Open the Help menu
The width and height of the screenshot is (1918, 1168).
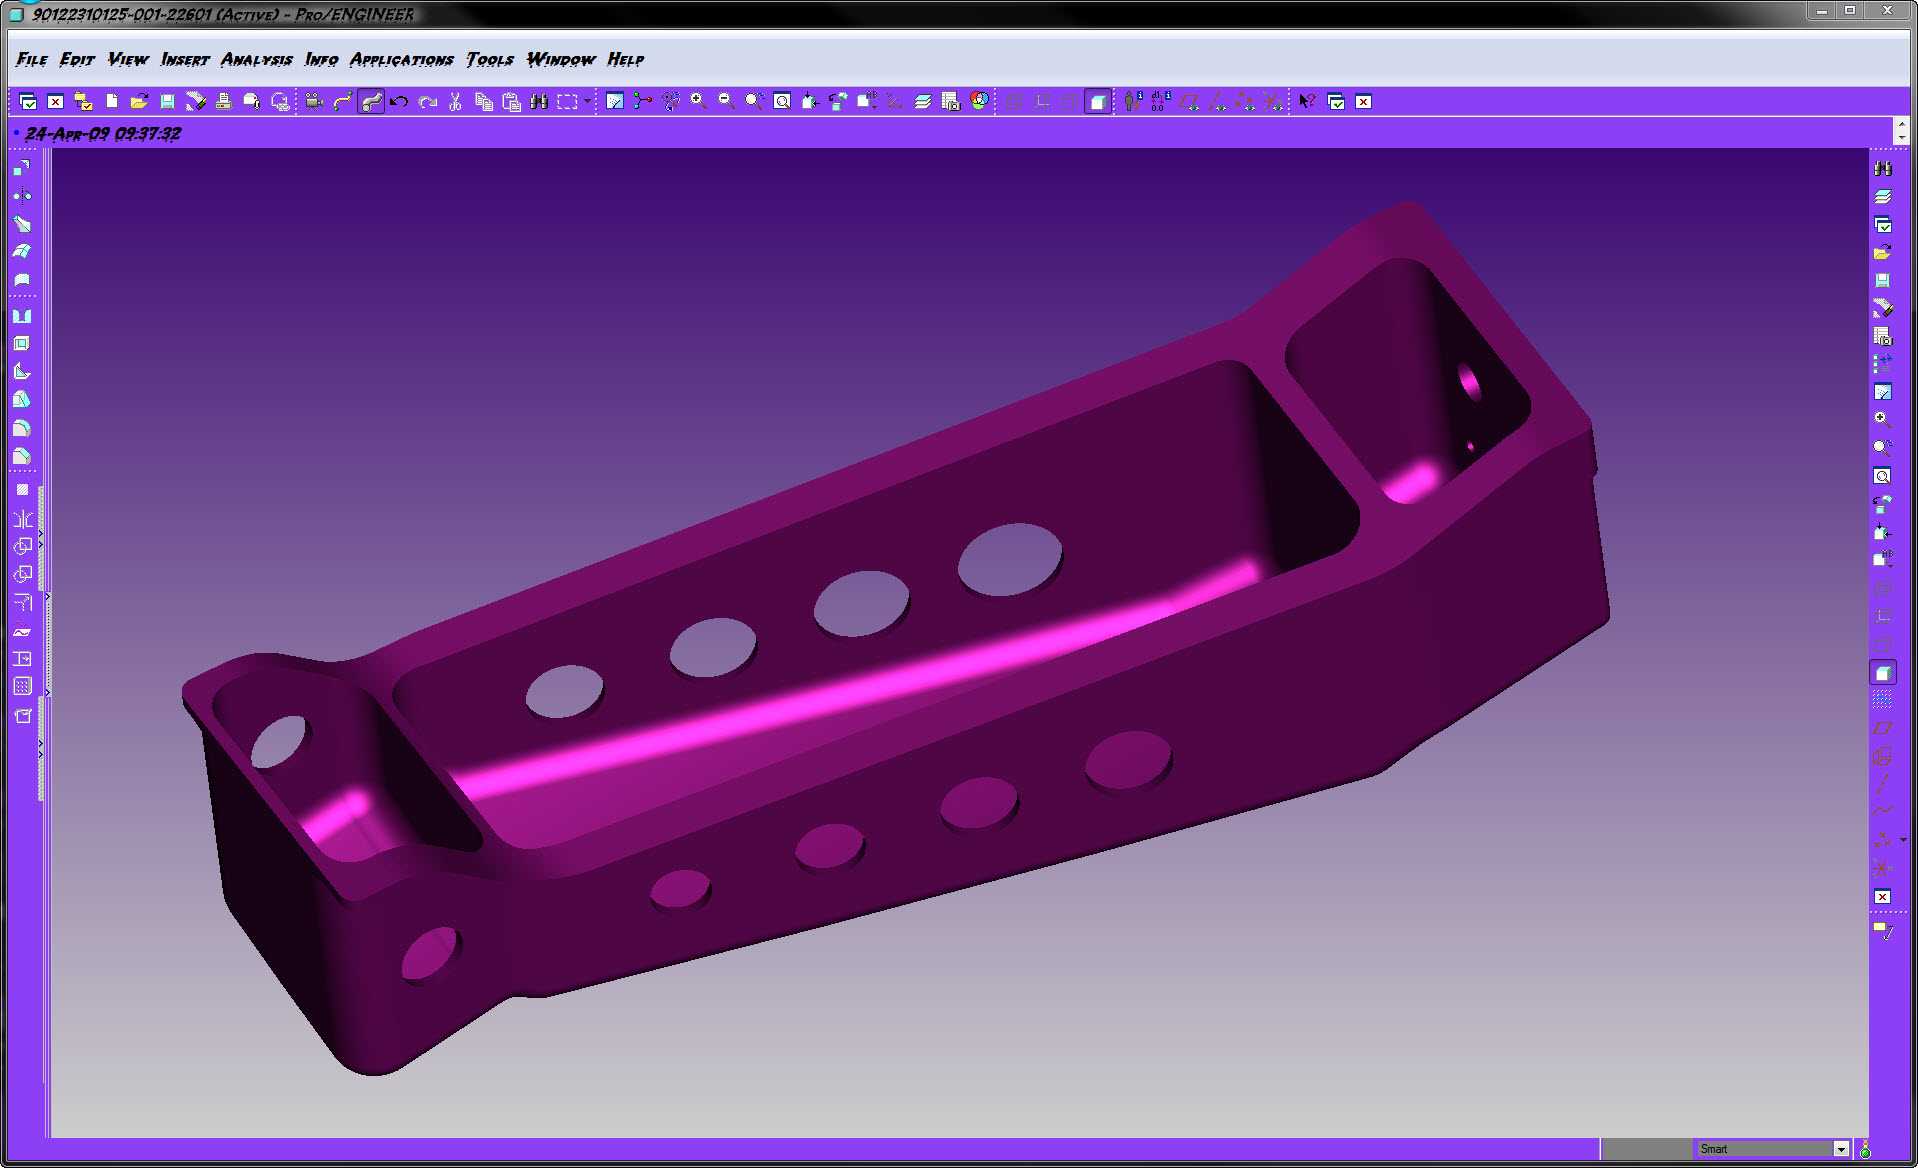tap(625, 60)
